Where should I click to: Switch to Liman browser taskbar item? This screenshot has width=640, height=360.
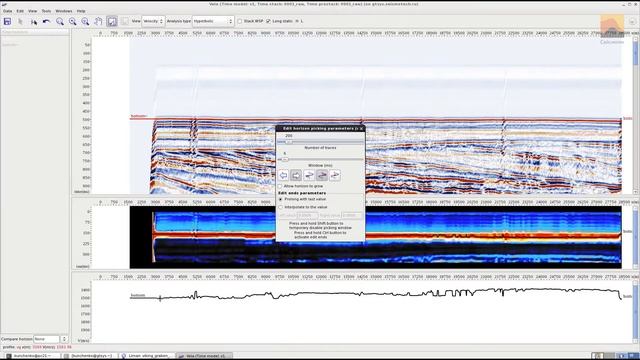147,356
